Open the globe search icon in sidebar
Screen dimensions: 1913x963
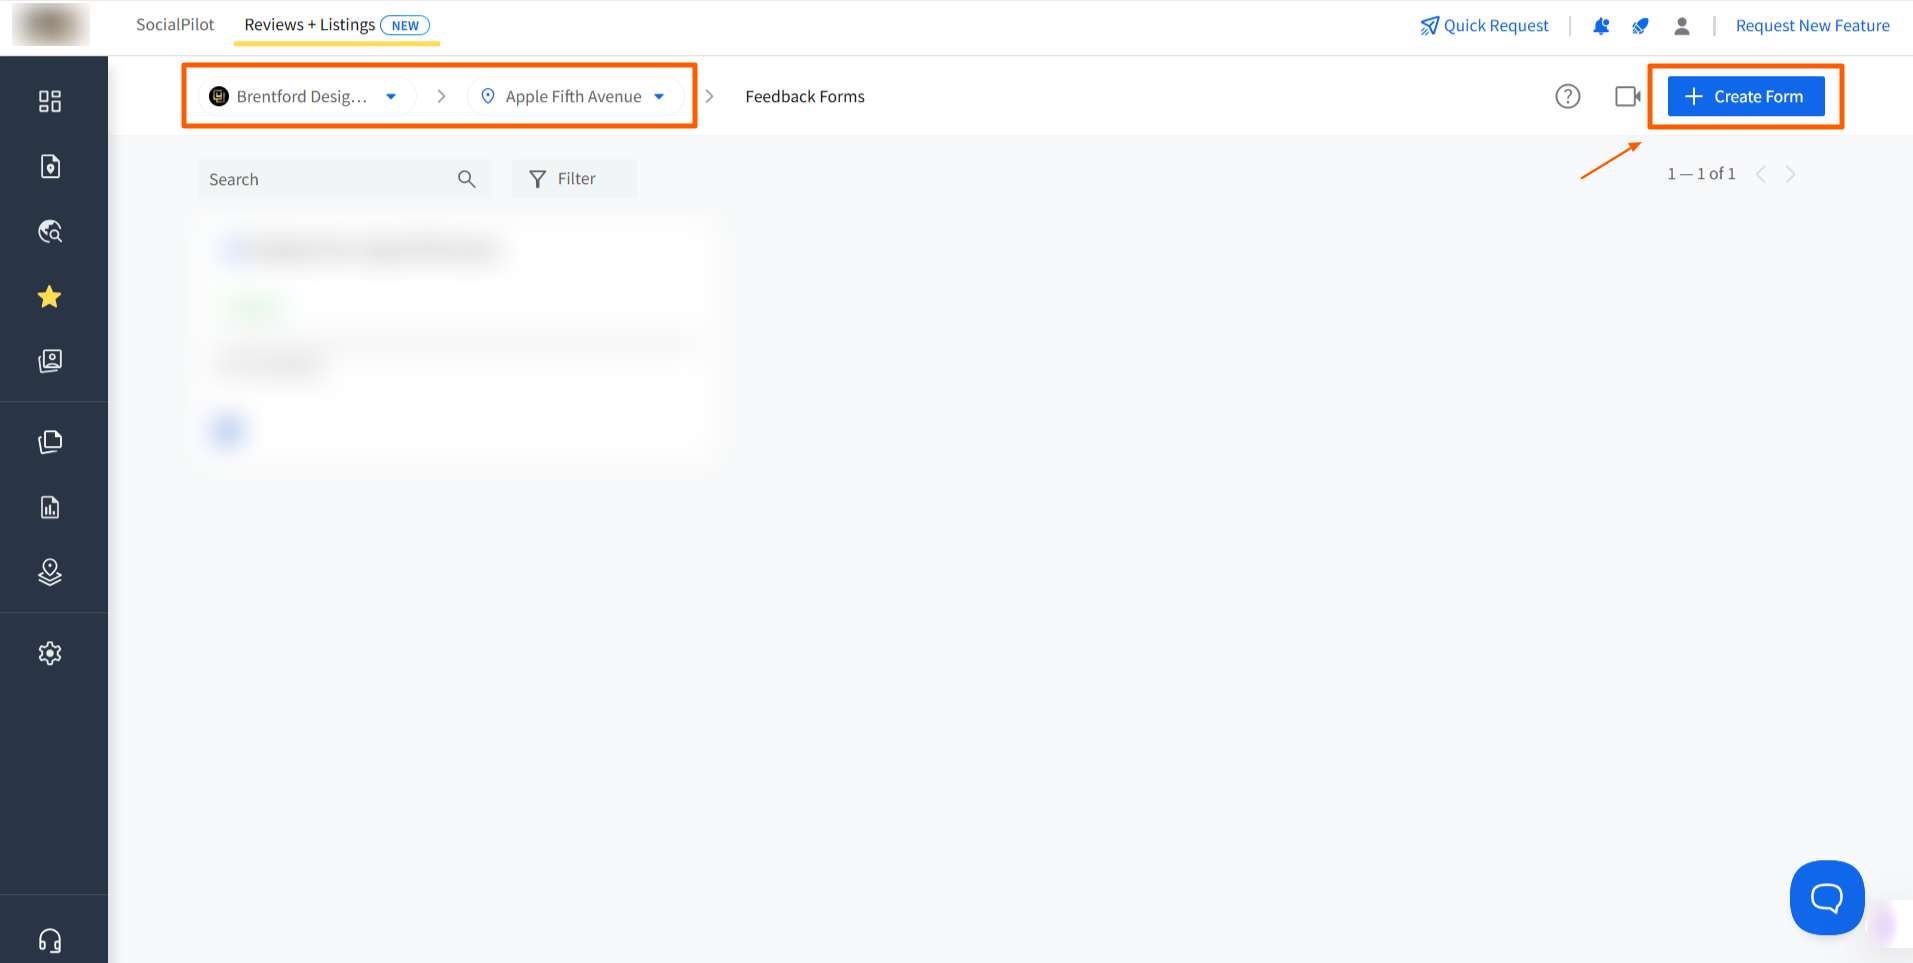tap(50, 232)
